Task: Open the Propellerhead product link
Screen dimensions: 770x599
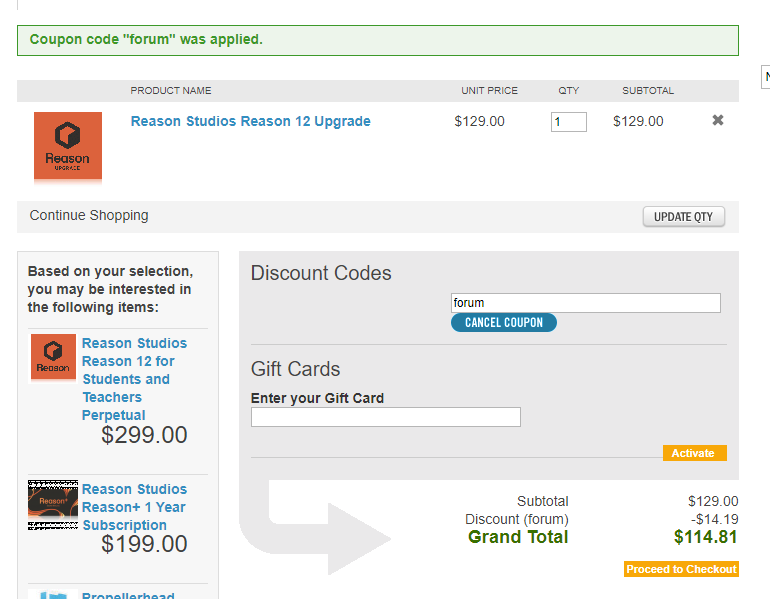Action: (128, 595)
